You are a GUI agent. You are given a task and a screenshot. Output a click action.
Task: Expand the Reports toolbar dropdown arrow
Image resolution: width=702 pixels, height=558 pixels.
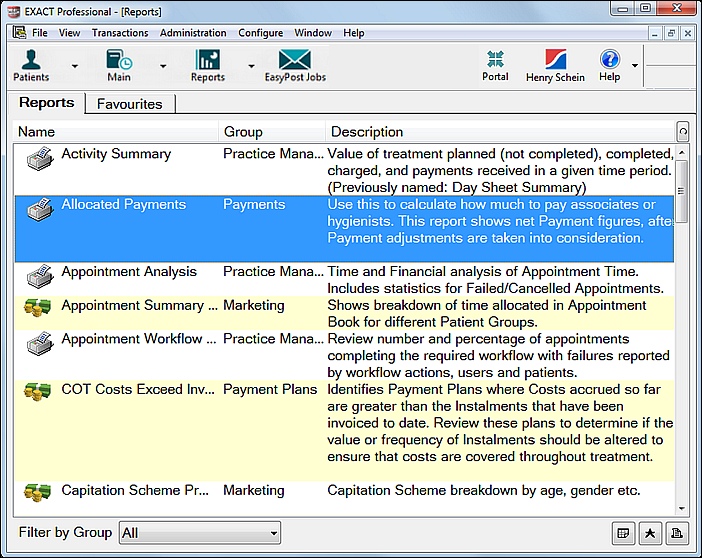251,66
